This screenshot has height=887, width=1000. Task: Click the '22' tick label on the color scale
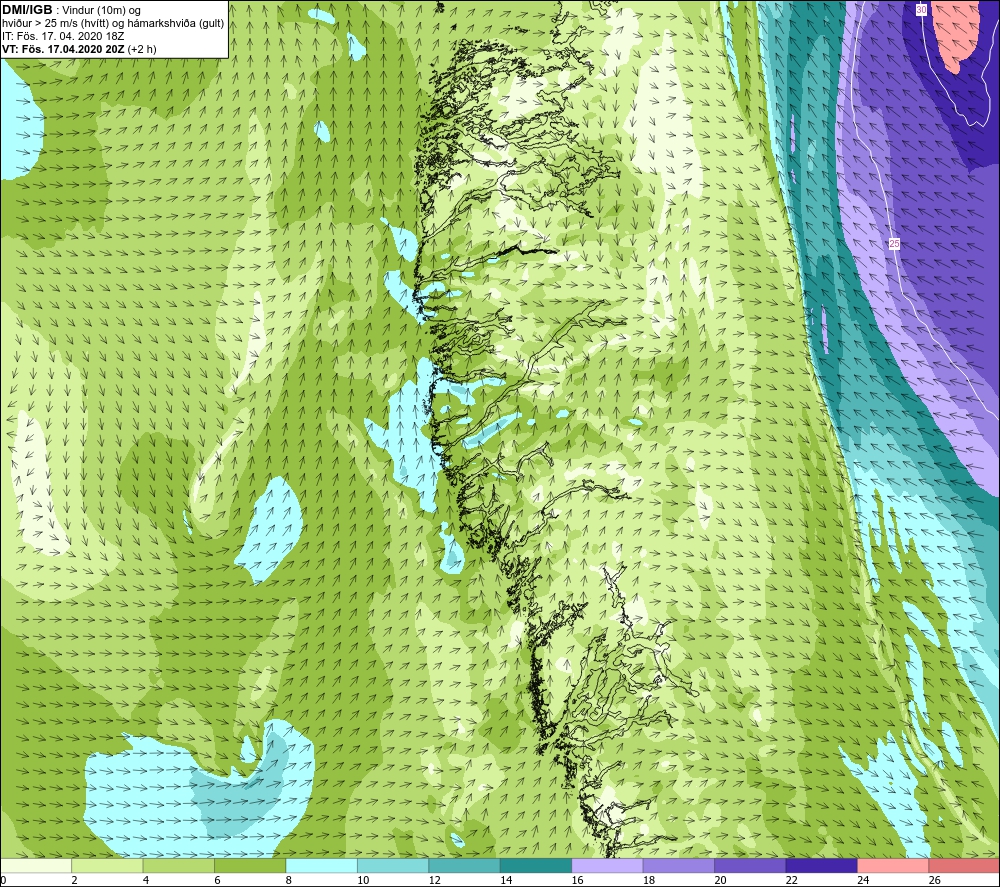(791, 880)
